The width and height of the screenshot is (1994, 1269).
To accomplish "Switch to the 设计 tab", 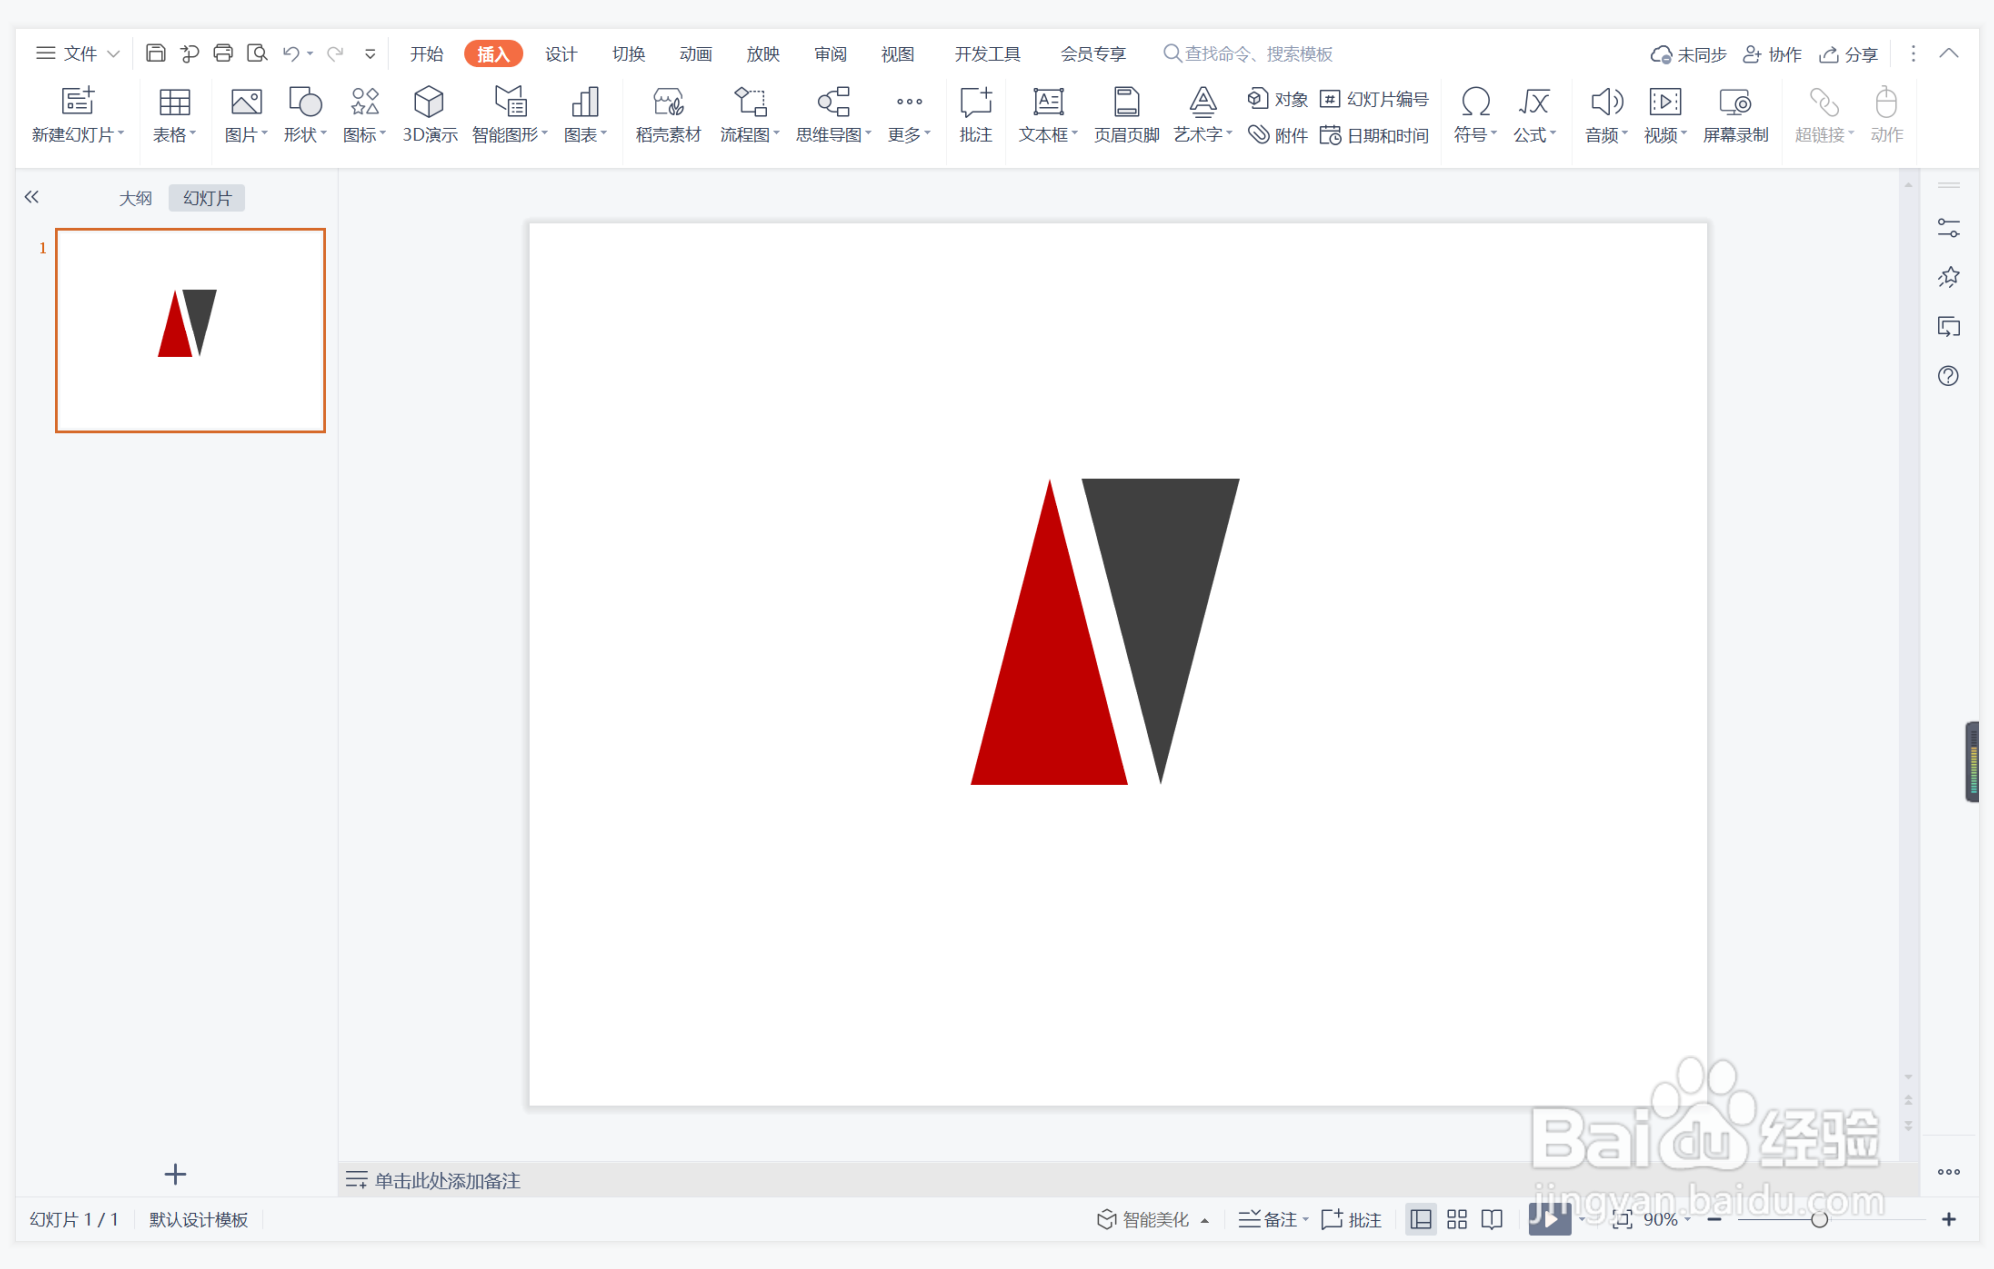I will point(560,54).
